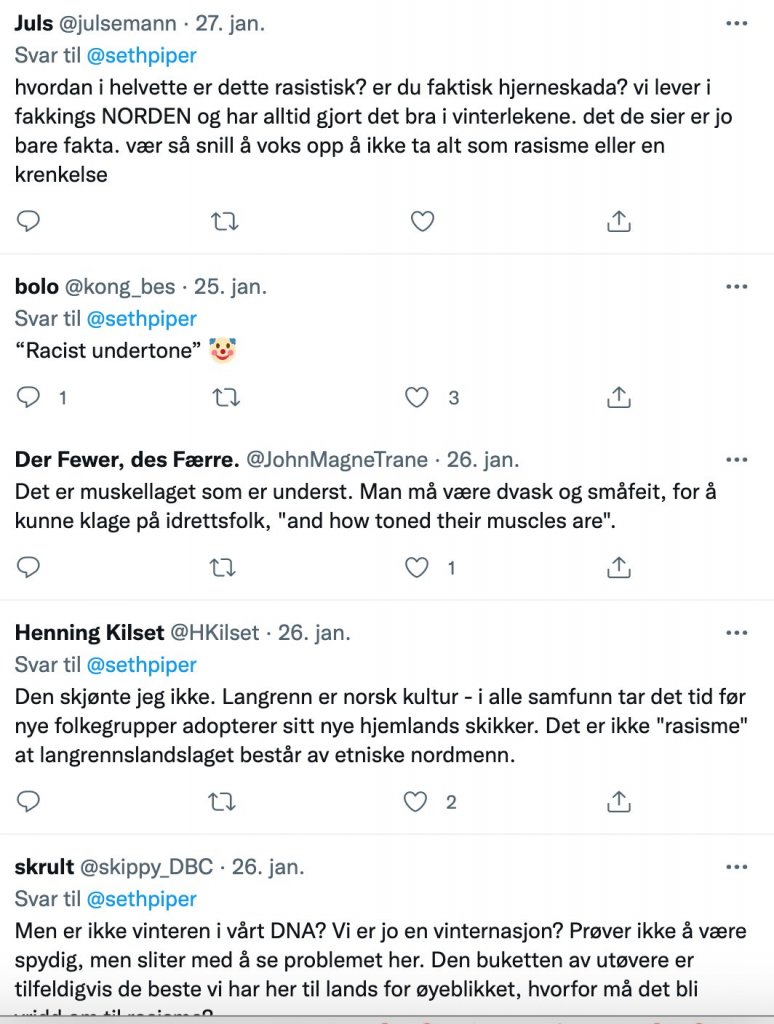Open more options on bolo's tweet
This screenshot has width=774, height=1024.
(x=737, y=287)
